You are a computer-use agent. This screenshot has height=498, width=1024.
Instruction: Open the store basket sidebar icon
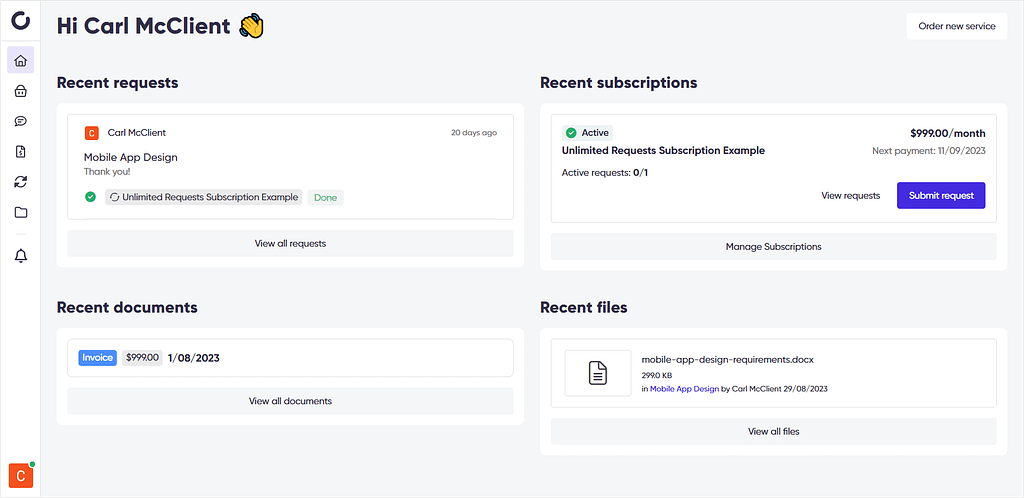[21, 91]
